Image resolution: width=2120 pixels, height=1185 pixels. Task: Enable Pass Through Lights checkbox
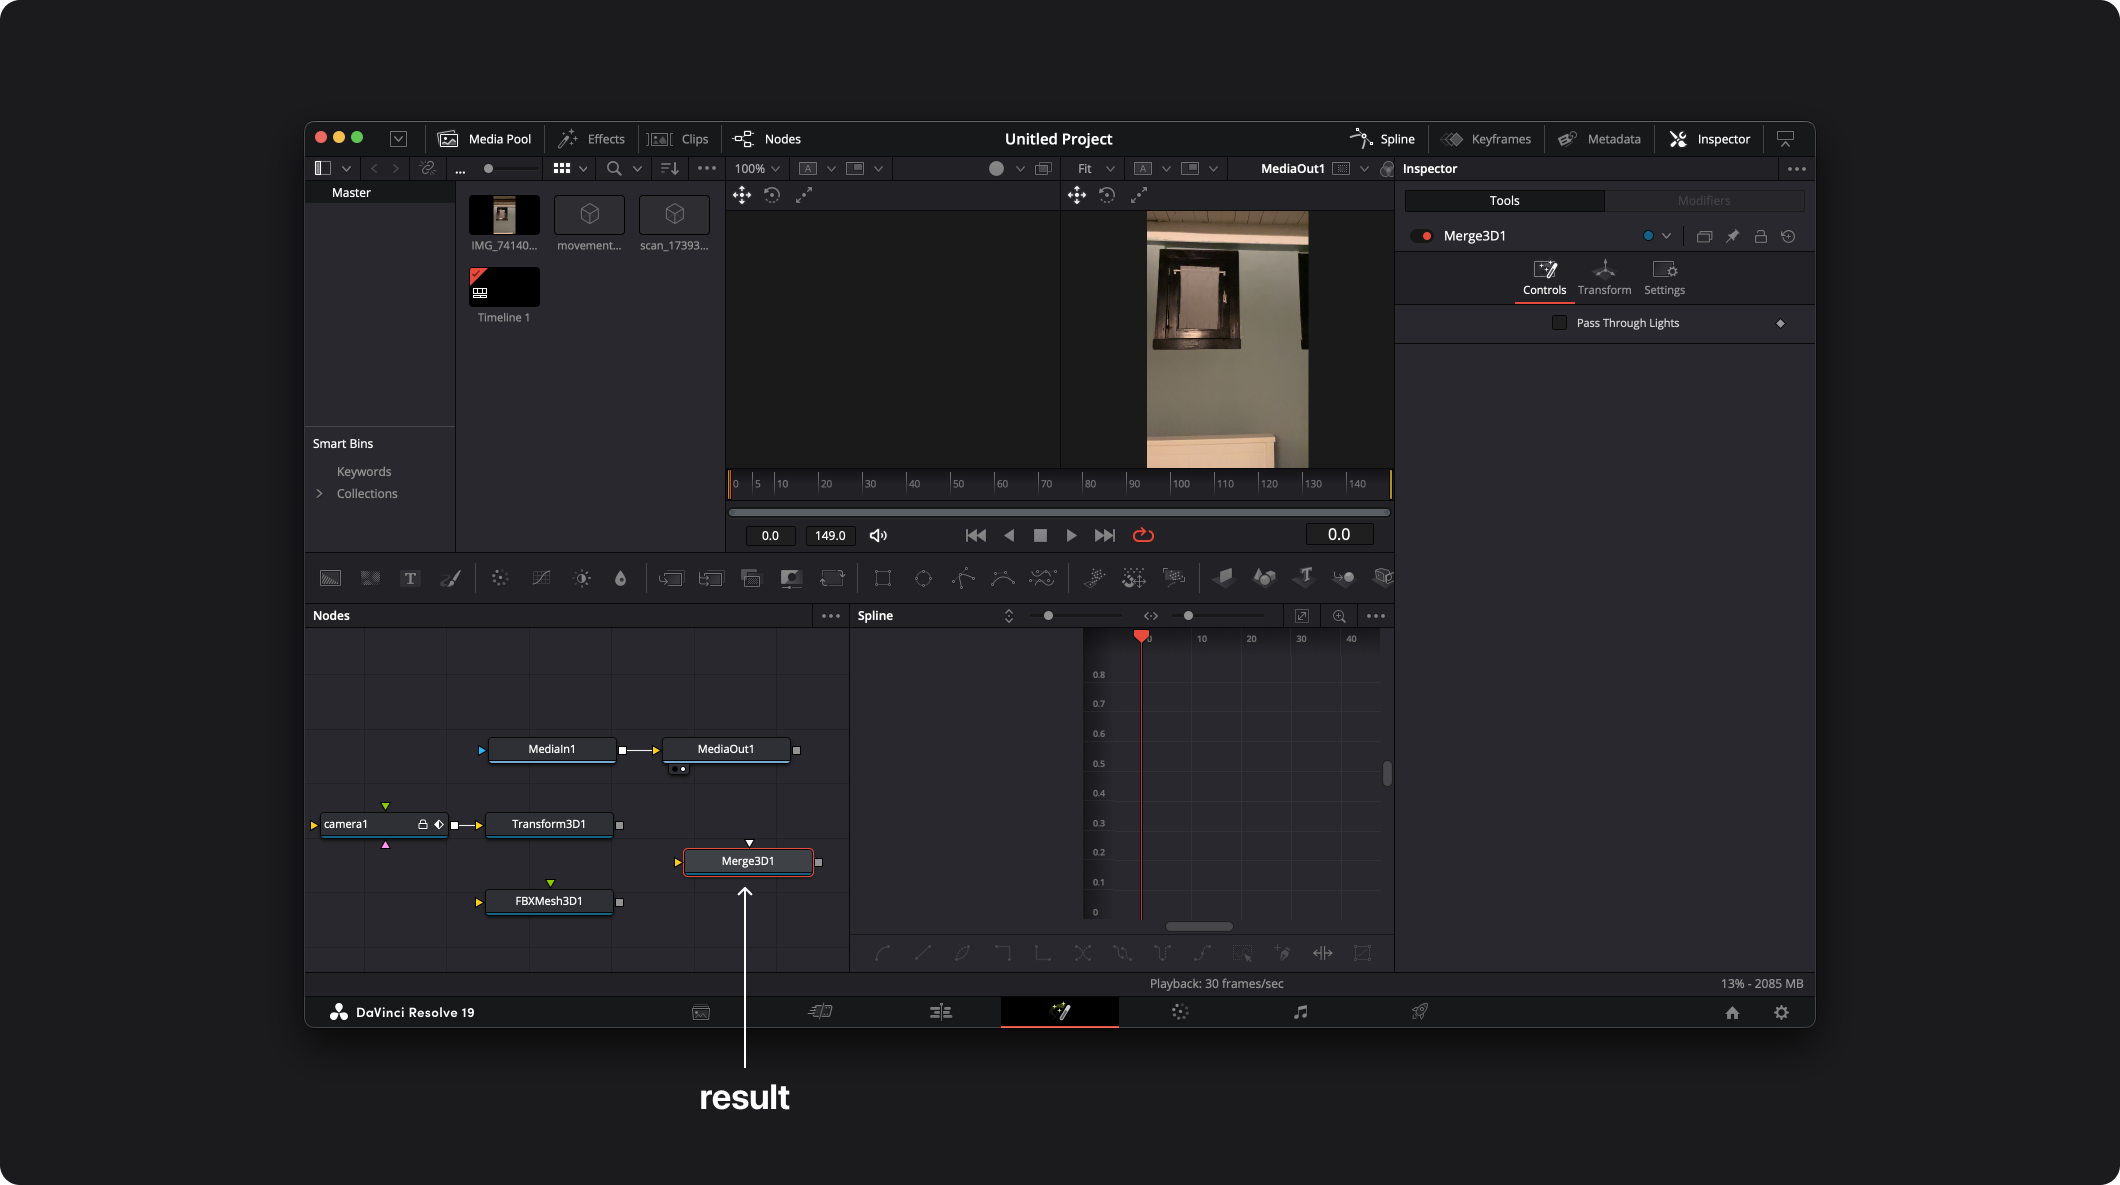[x=1559, y=323]
